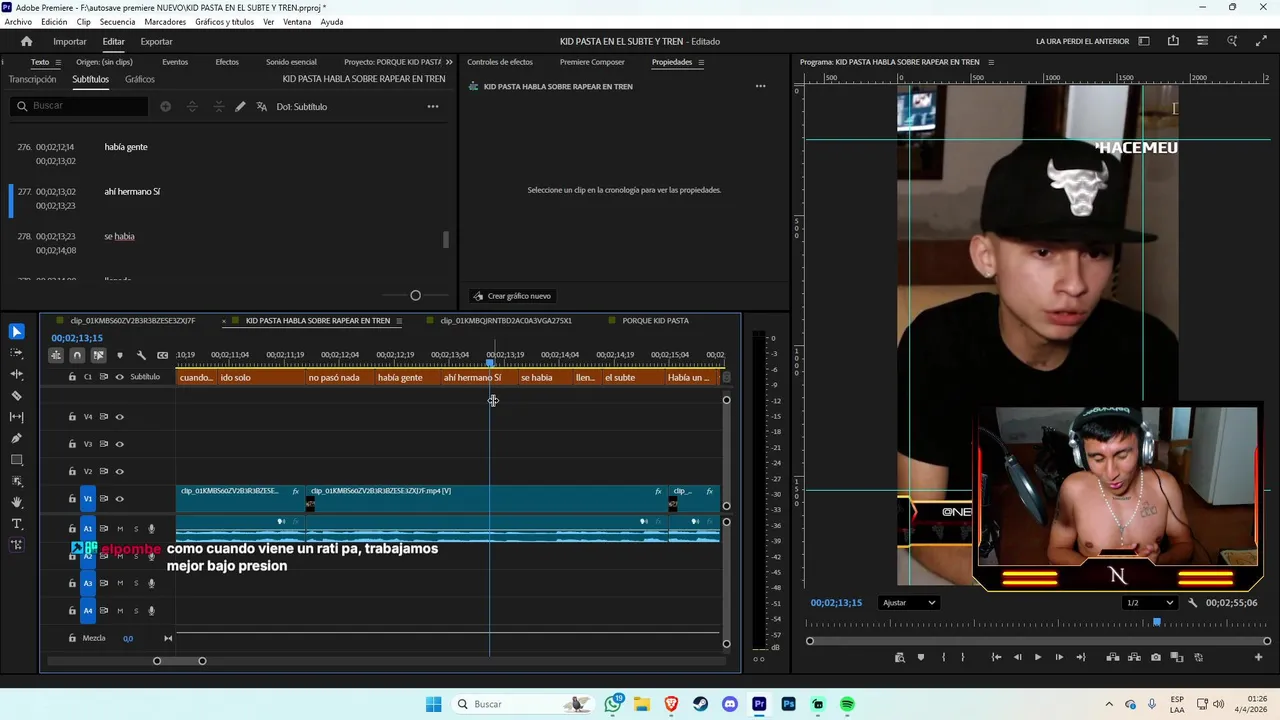Open Subtítulos panel three-dot options
Image resolution: width=1280 pixels, height=720 pixels.
[433, 106]
